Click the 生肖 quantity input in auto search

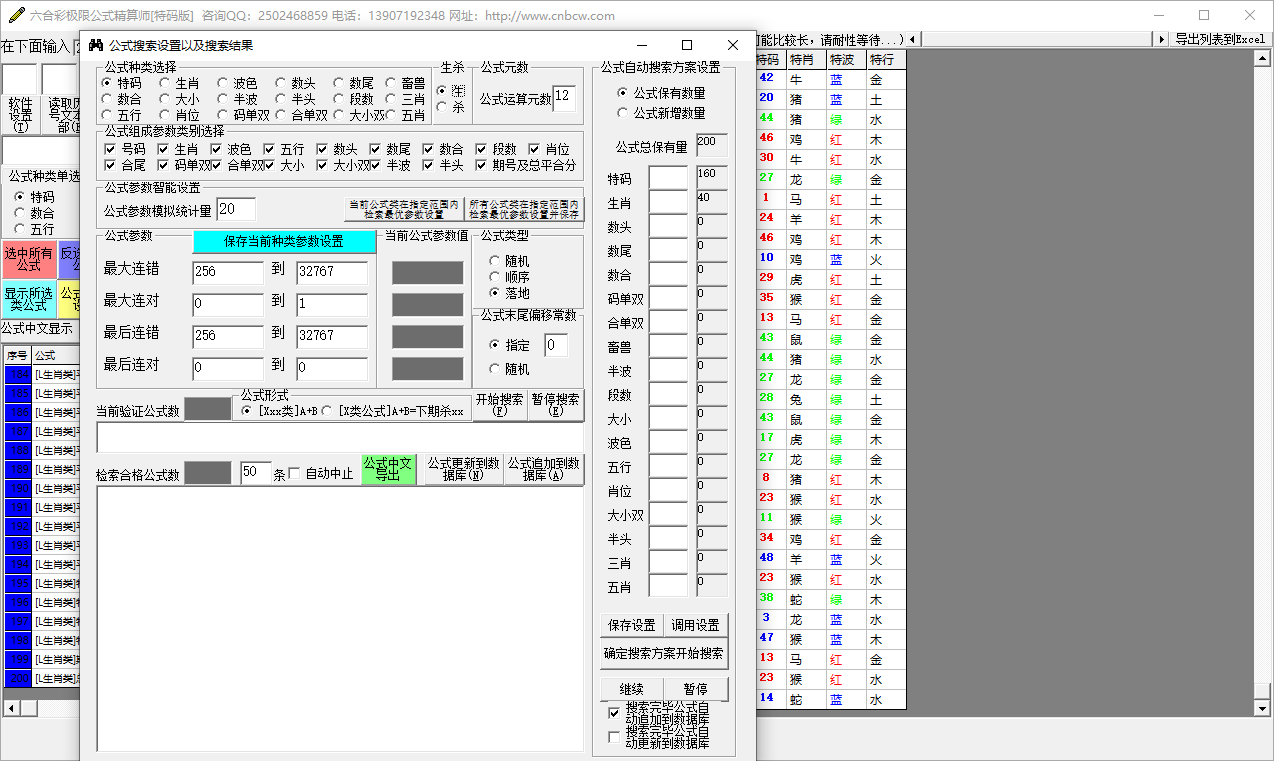pyautogui.click(x=669, y=202)
